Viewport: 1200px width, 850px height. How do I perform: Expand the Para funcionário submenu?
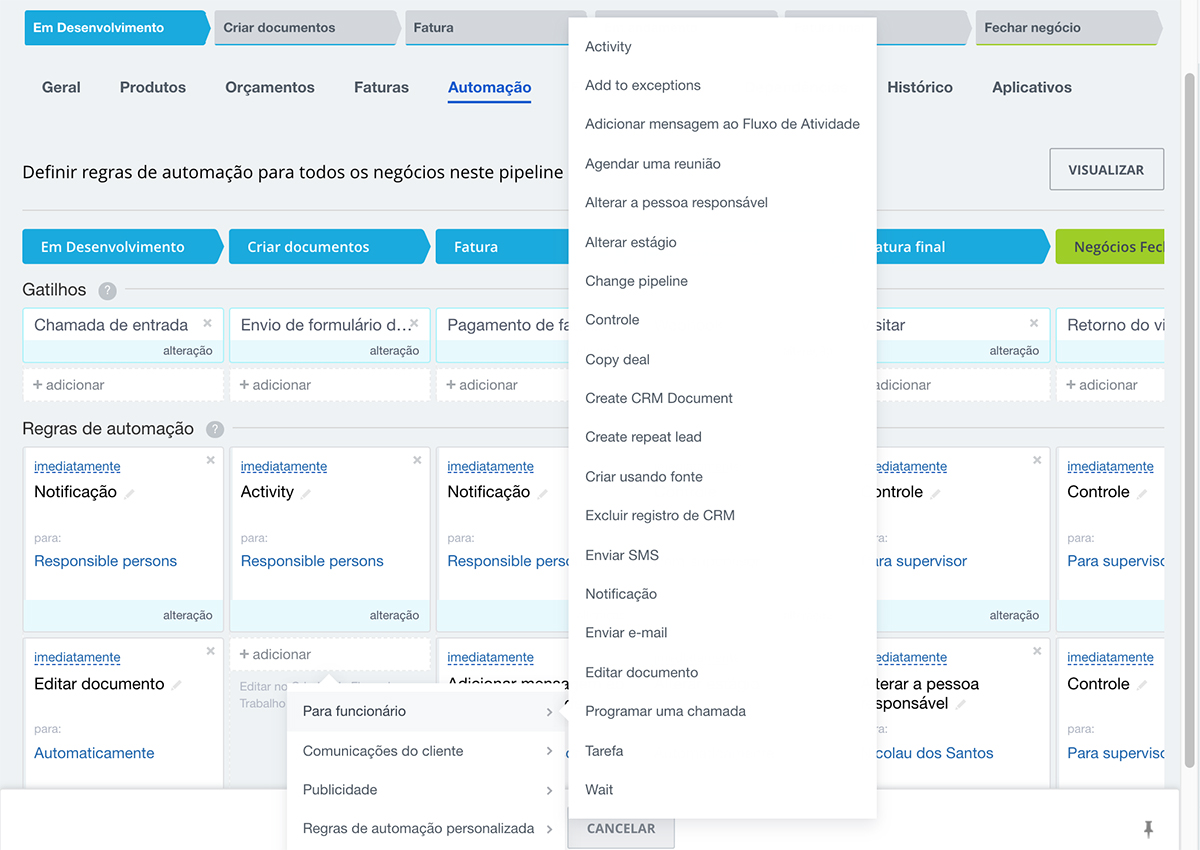click(427, 711)
